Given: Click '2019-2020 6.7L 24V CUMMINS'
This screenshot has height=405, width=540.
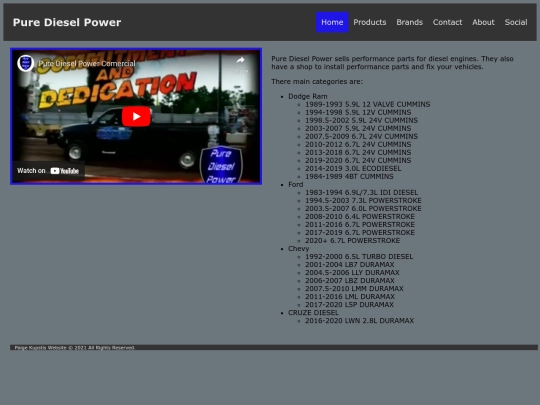Looking at the screenshot, I should 358,160.
